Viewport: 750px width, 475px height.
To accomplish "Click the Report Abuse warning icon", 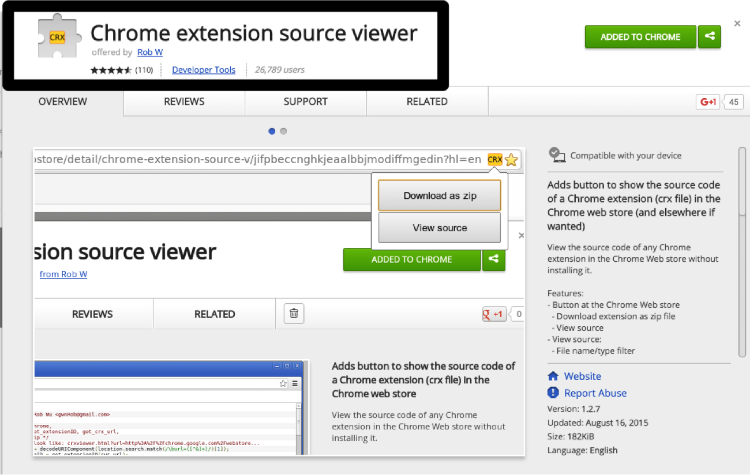I will pos(554,393).
